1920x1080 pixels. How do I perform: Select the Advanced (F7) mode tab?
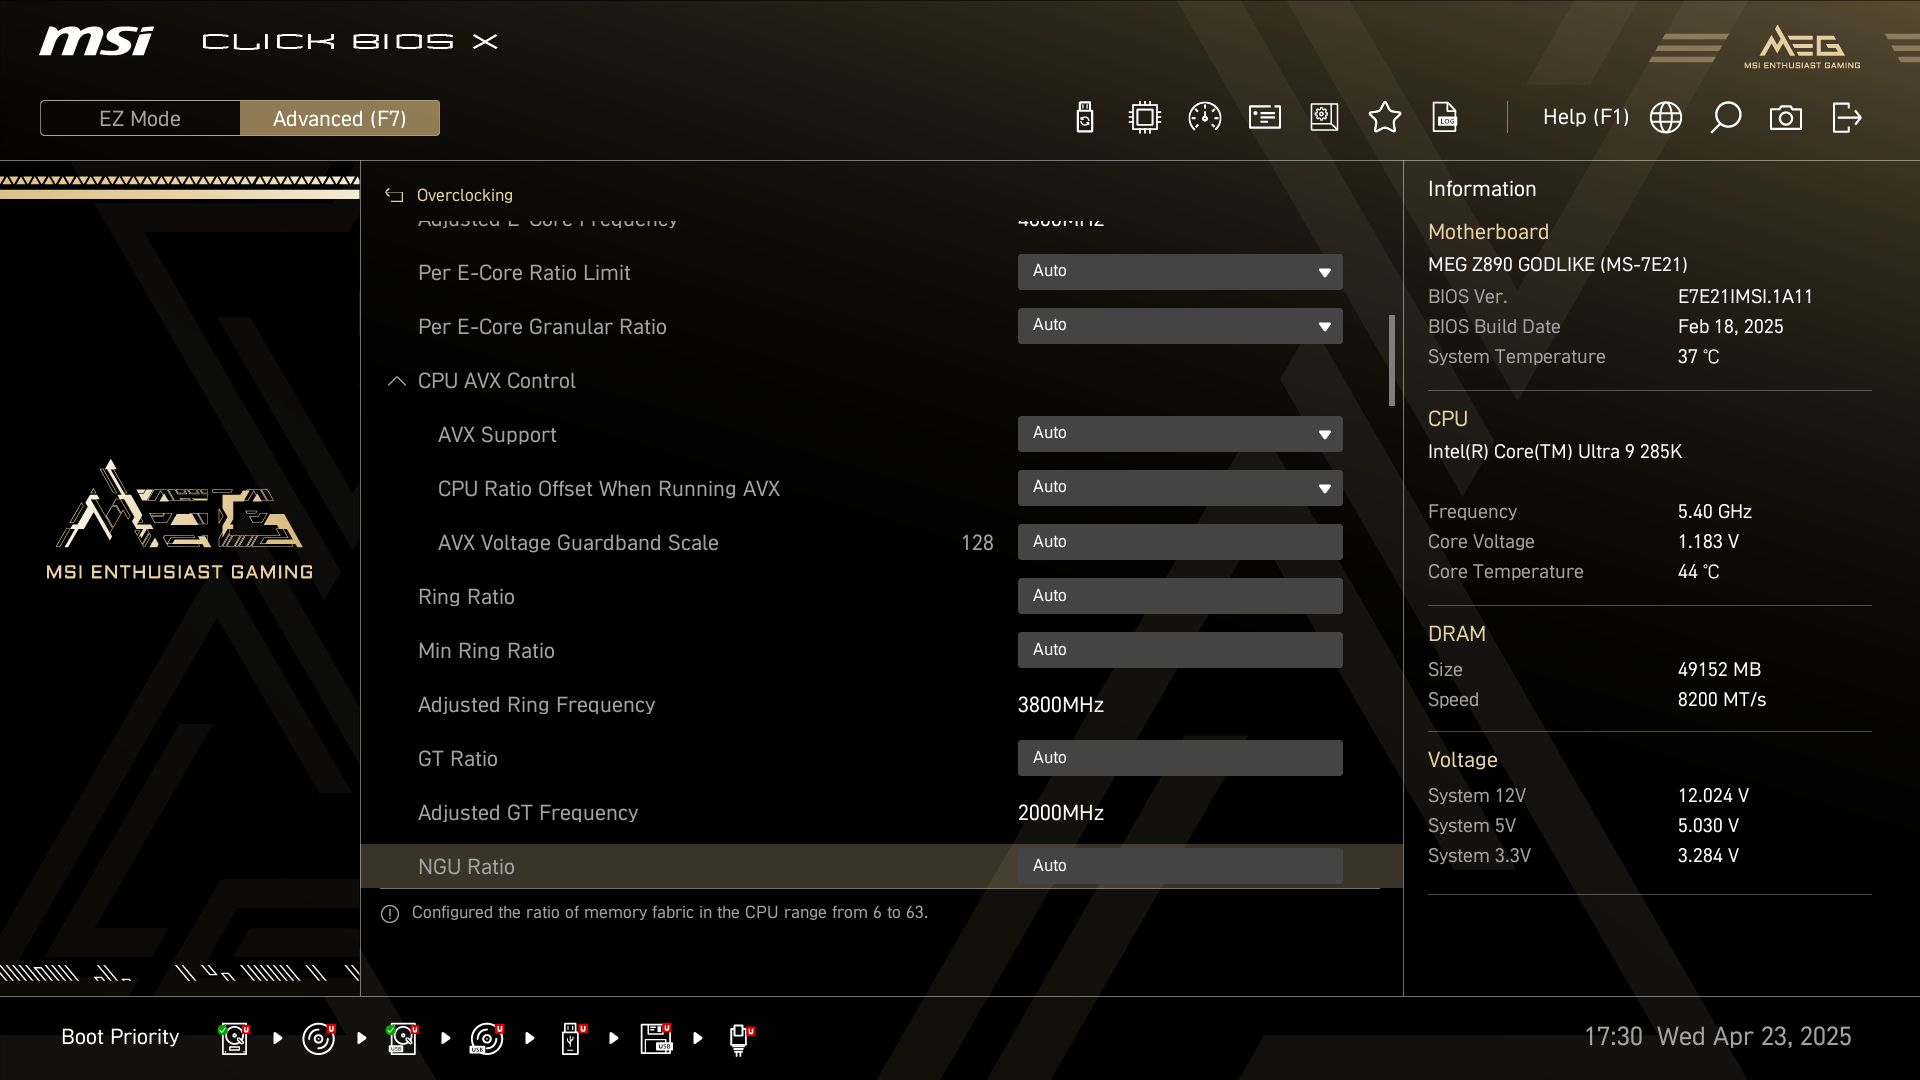(x=340, y=118)
